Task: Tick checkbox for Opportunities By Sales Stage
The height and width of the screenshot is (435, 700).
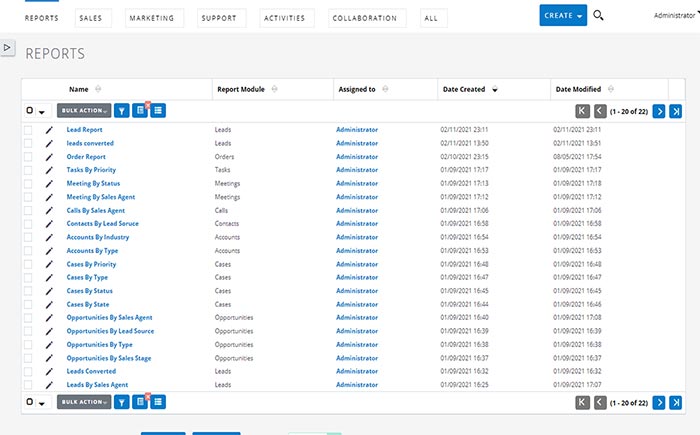Action: [28, 358]
